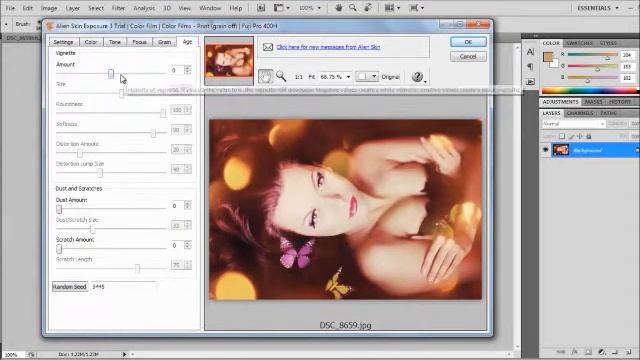Click the background color swatch in Color panel
Image resolution: width=640 pixels, height=360 pixels.
coord(555,64)
